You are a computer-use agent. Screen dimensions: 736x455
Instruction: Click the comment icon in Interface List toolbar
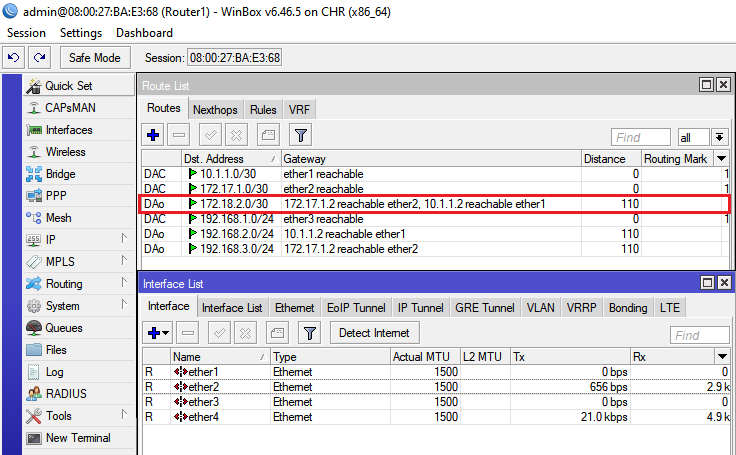(277, 333)
